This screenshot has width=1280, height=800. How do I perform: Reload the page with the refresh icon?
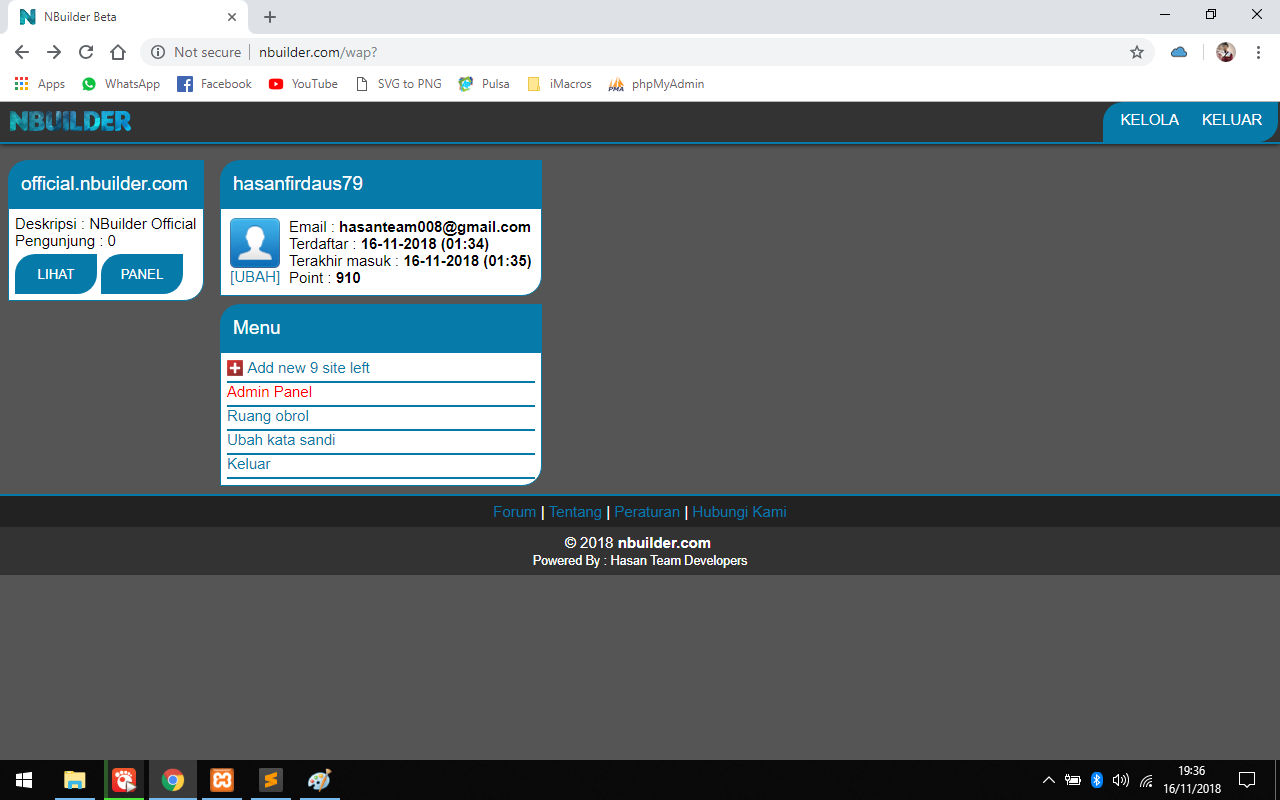[x=88, y=52]
